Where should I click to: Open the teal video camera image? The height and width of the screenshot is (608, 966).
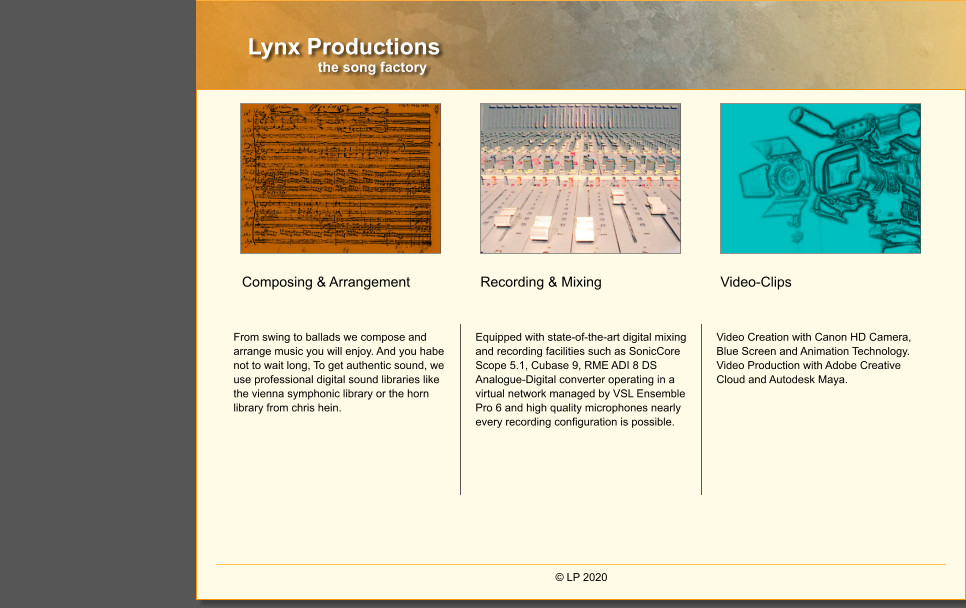coord(820,178)
